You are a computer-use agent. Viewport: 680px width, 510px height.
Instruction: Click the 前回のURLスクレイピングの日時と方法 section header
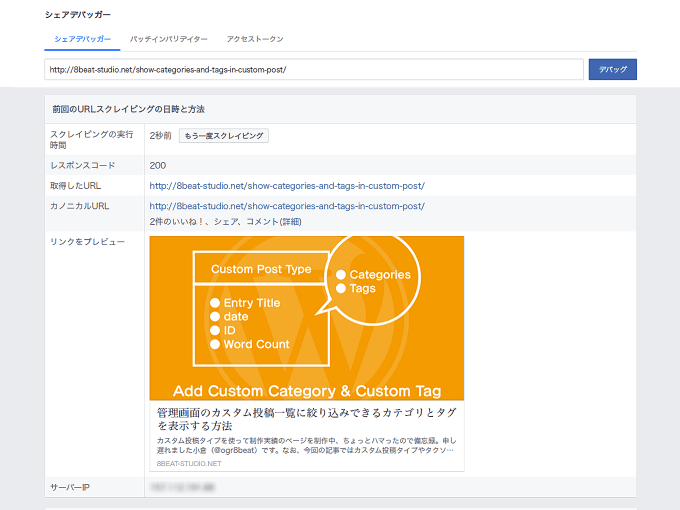[128, 108]
